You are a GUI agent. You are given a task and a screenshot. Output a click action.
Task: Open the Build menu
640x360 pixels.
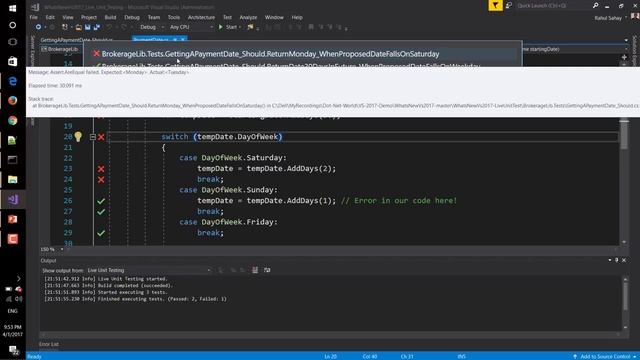click(110, 18)
